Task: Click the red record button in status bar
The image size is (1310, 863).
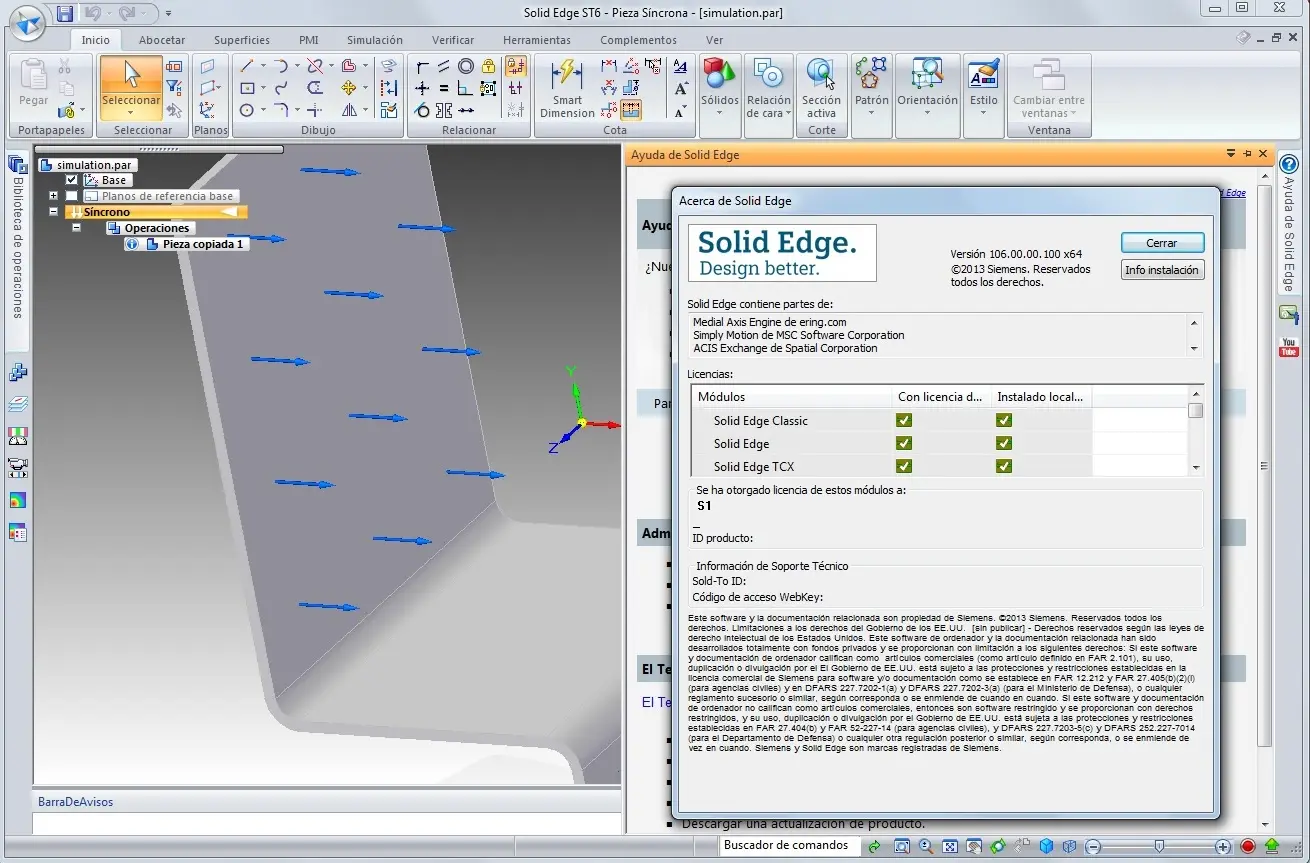Action: (1248, 846)
